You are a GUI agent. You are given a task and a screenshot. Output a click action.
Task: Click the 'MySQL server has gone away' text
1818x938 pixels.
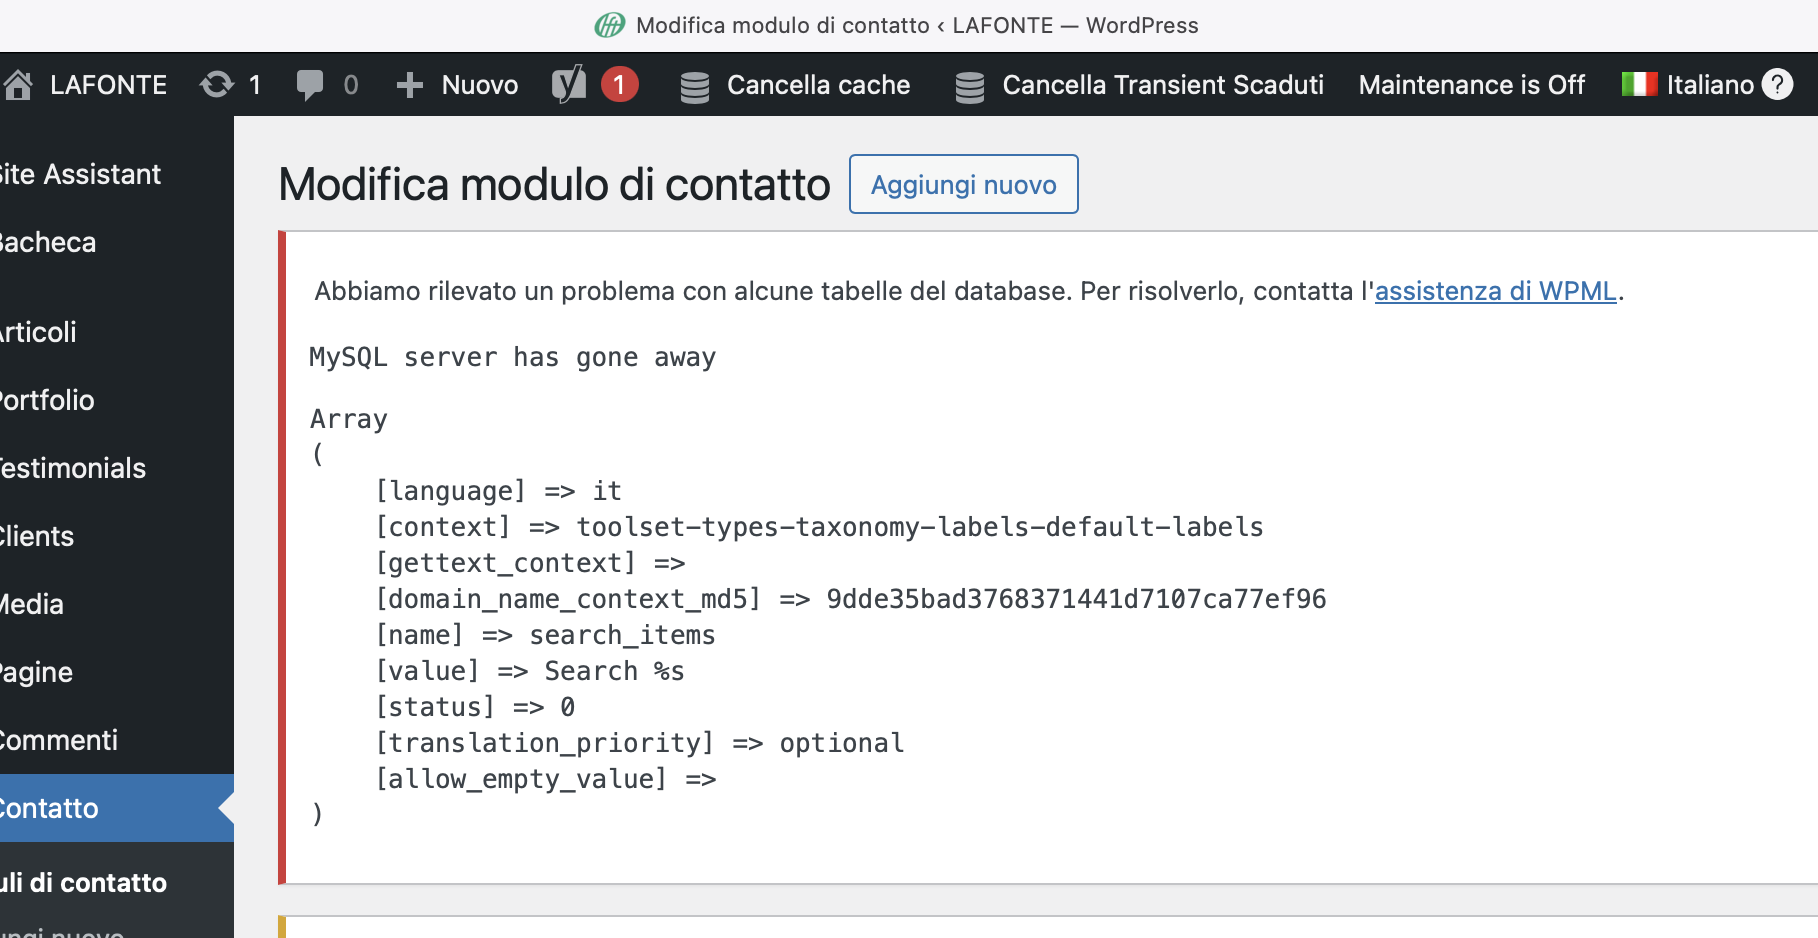tap(512, 357)
